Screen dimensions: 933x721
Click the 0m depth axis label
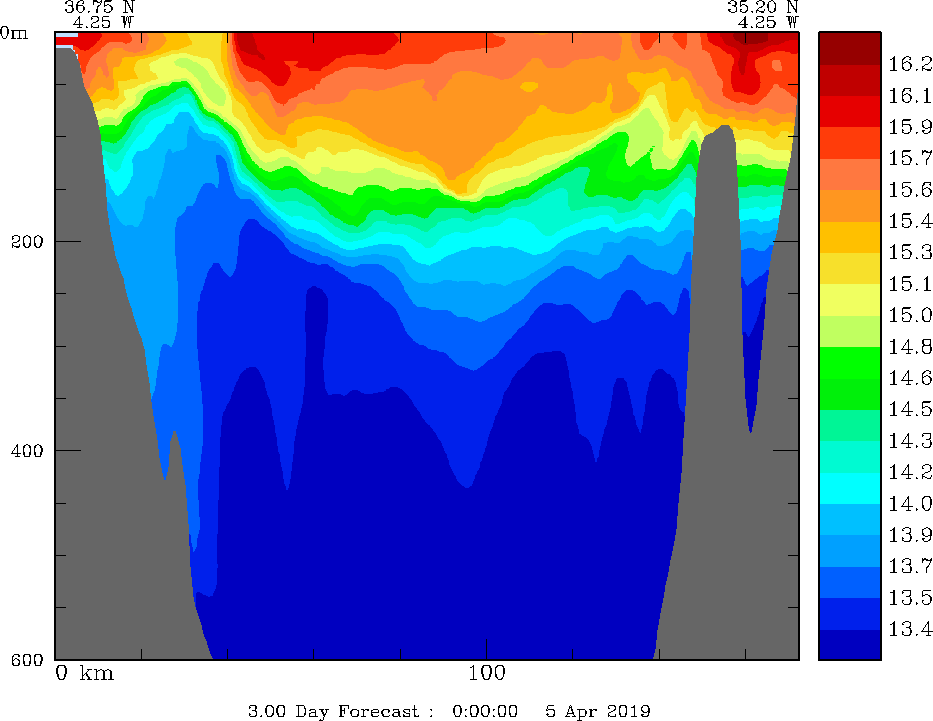pyautogui.click(x=14, y=33)
